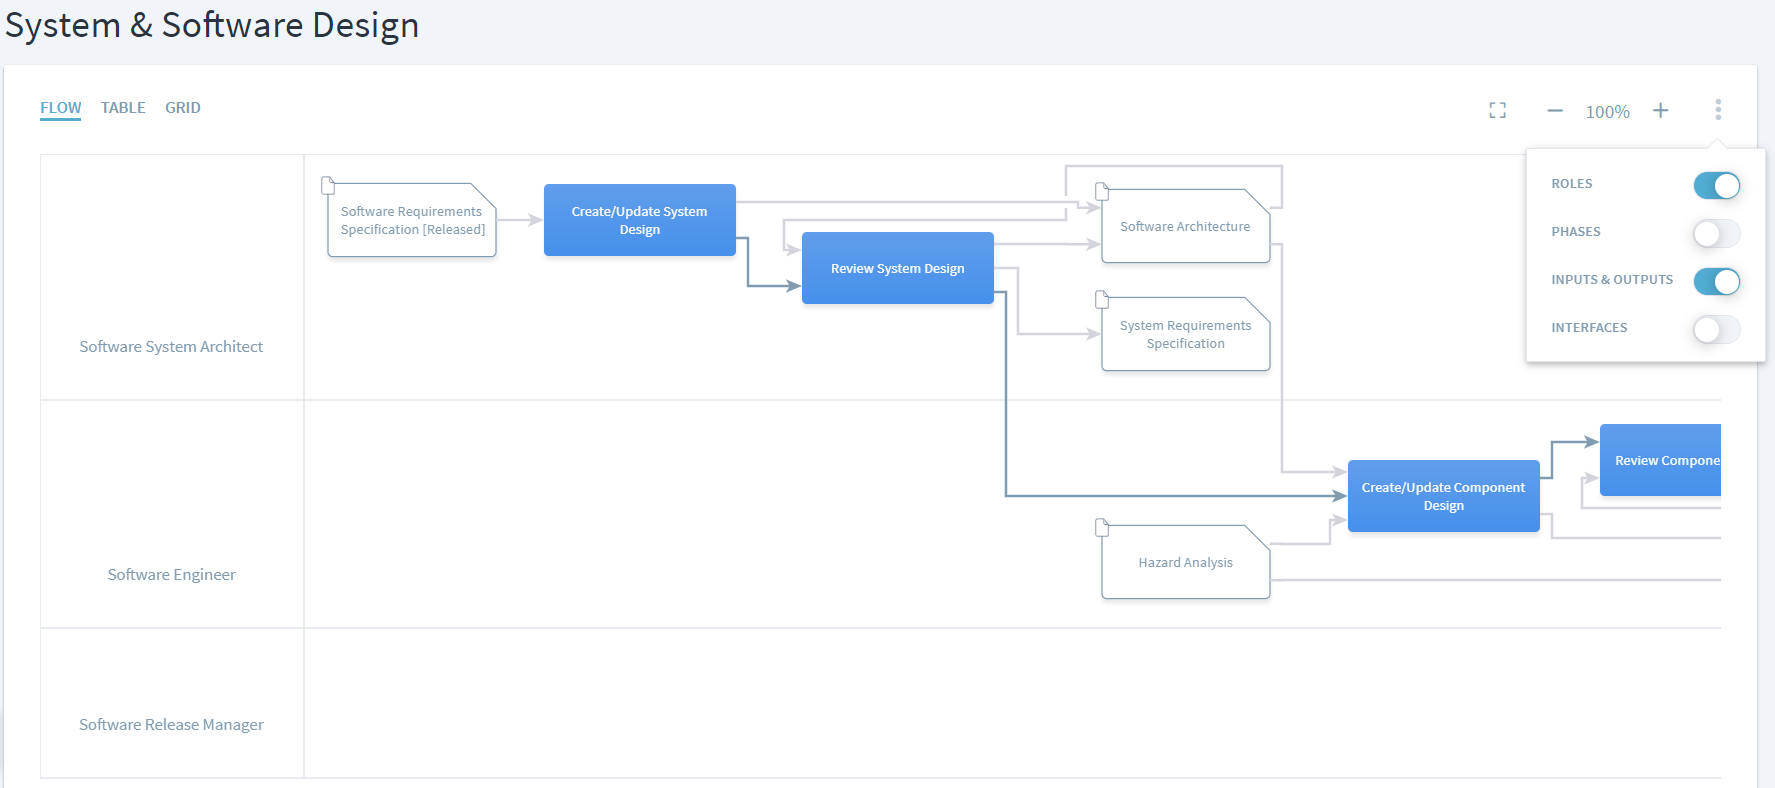Click document icon on System Requirements Specification
This screenshot has width=1775, height=788.
coord(1102,299)
